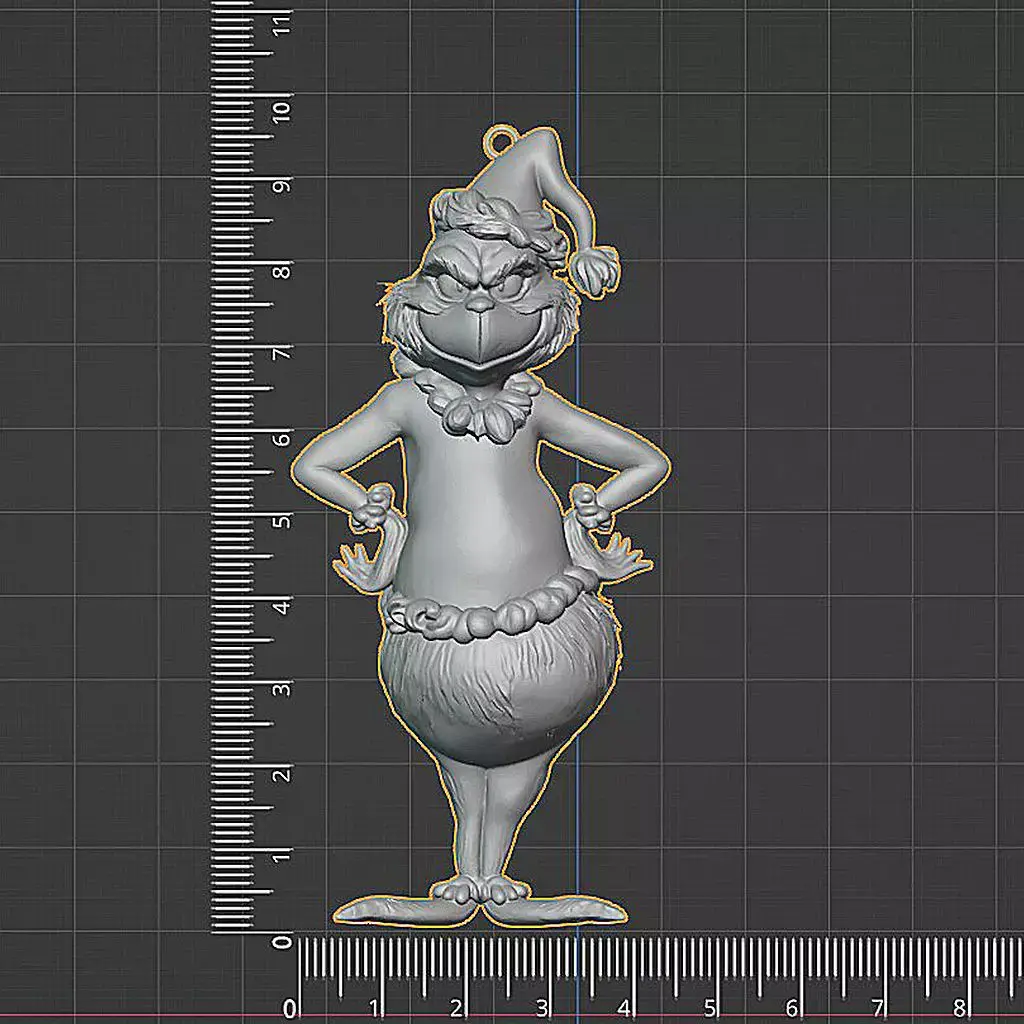Click the "8" label on the vertical ruler
This screenshot has width=1024, height=1024.
(281, 270)
